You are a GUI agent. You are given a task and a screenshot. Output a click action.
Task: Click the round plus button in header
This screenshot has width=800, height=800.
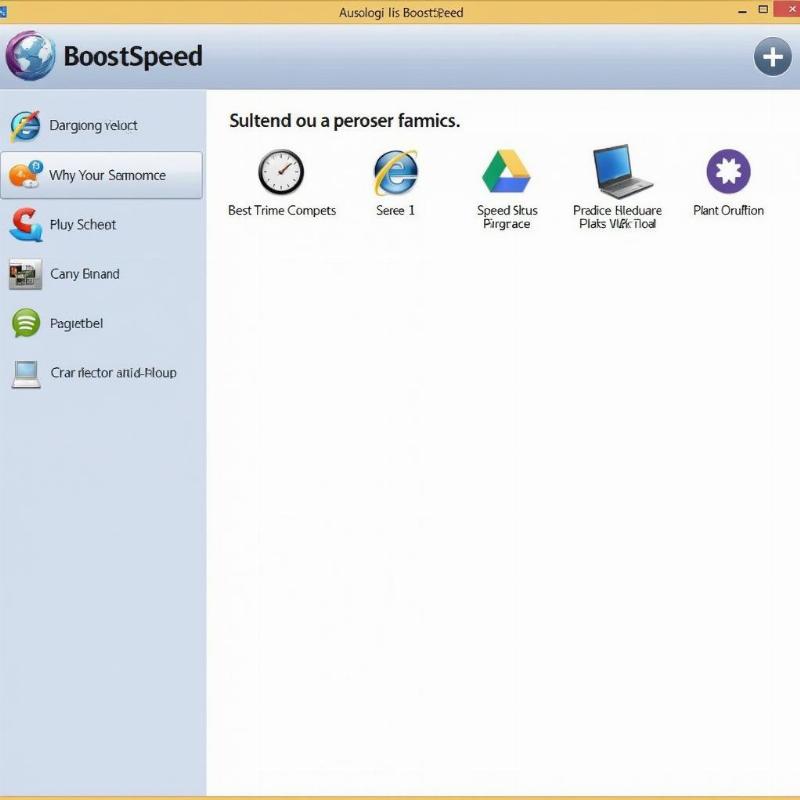pyautogui.click(x=772, y=57)
